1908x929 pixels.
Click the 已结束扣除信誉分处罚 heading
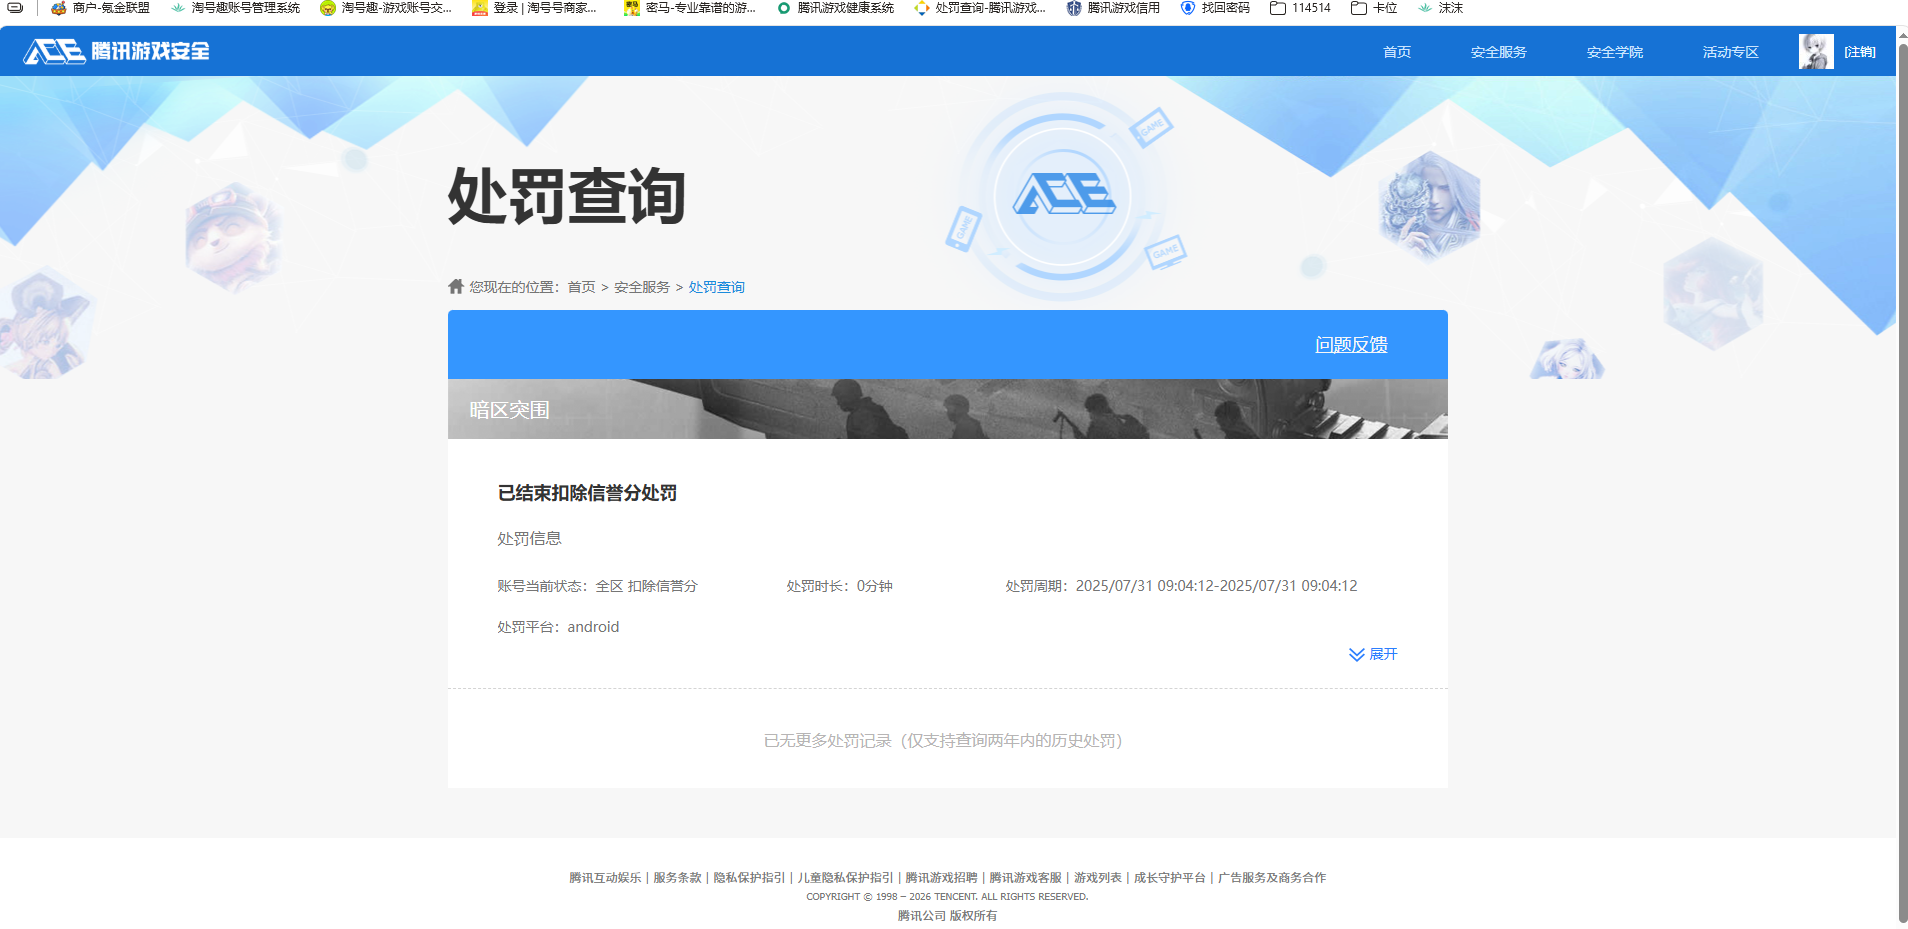click(587, 493)
